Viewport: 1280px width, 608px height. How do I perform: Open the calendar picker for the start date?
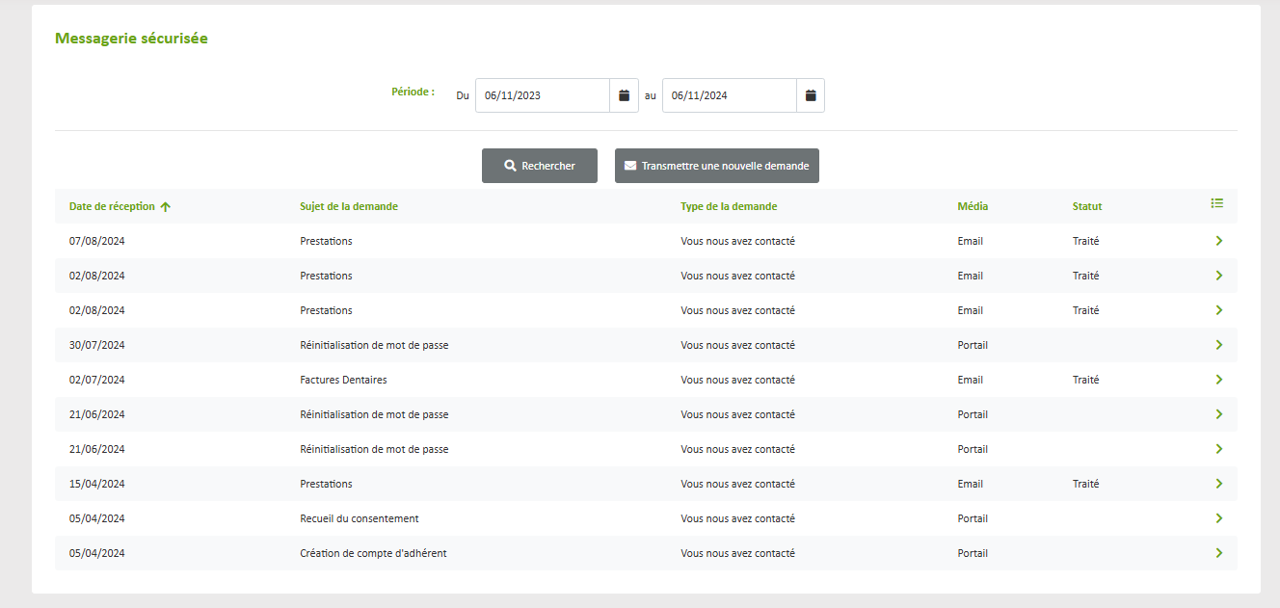(624, 96)
